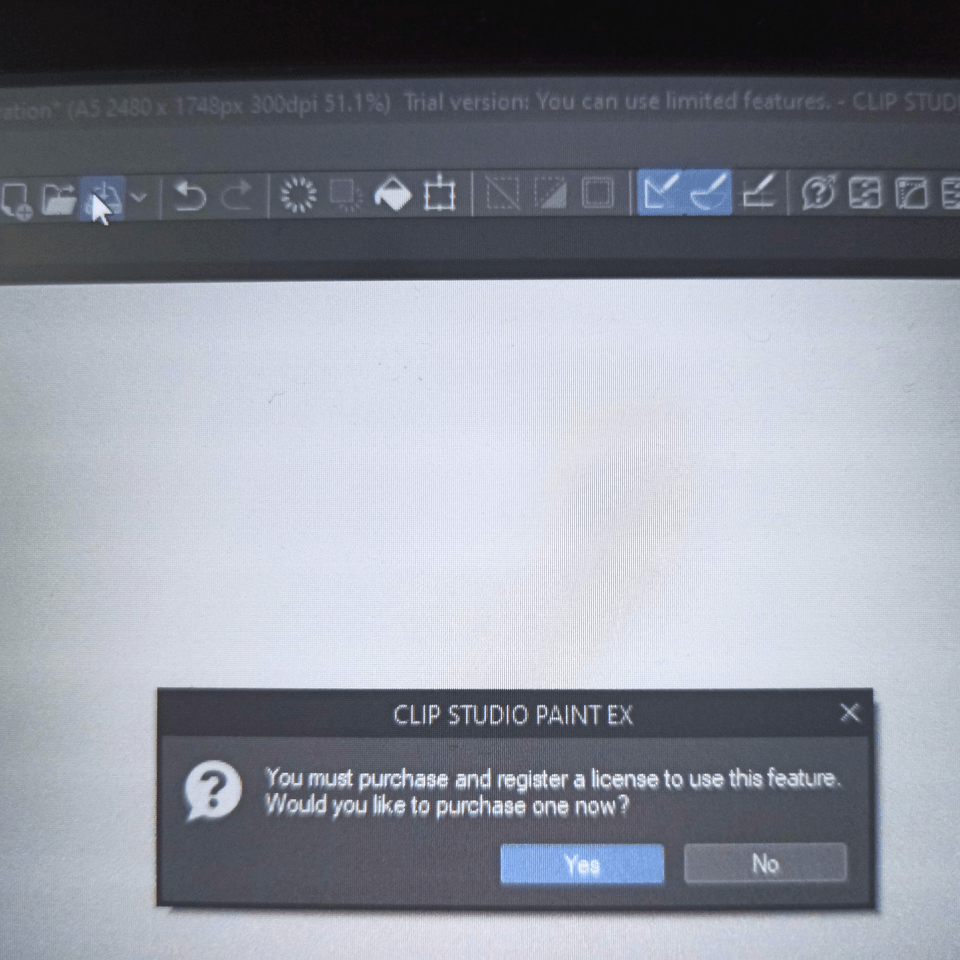The width and height of the screenshot is (960, 960).
Task: Undo the last action
Action: click(189, 196)
